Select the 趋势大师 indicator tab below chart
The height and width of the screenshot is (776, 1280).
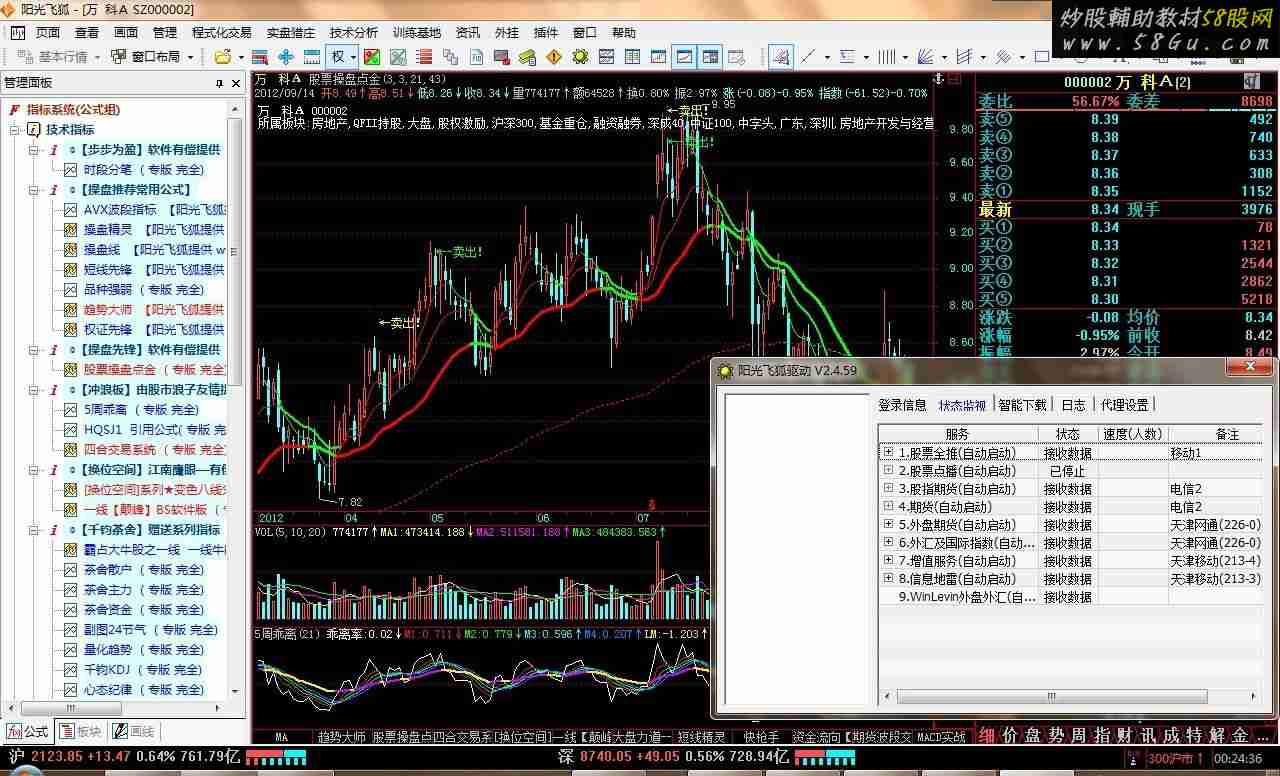point(342,737)
